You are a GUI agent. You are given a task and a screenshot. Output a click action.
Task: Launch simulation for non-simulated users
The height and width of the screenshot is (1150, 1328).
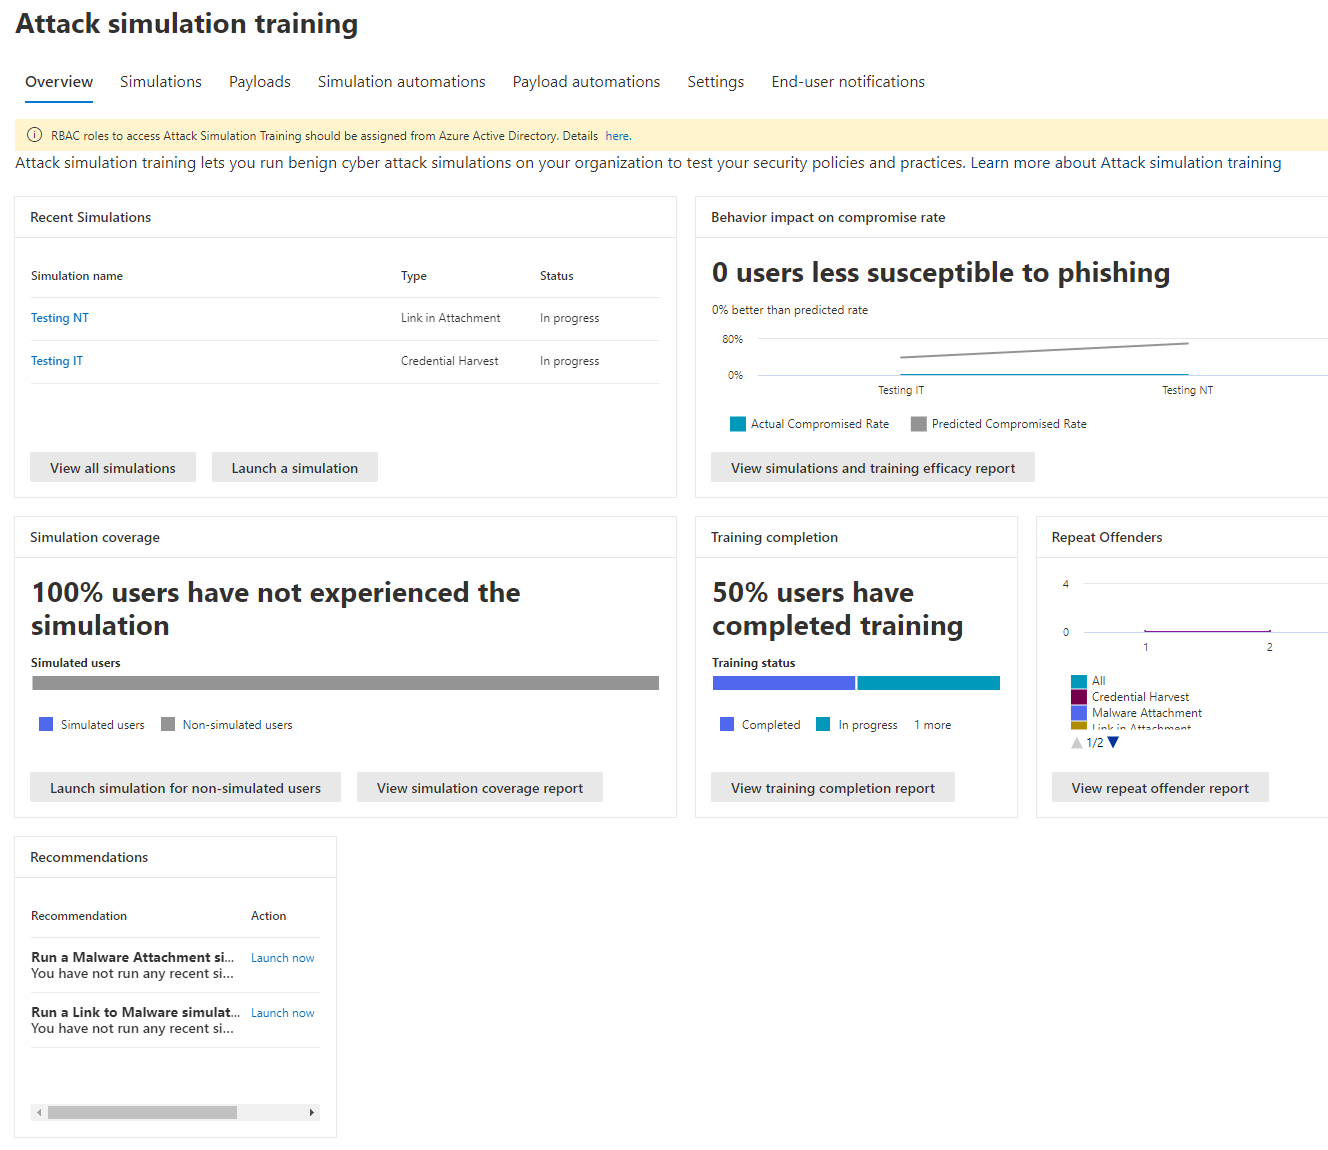[185, 787]
